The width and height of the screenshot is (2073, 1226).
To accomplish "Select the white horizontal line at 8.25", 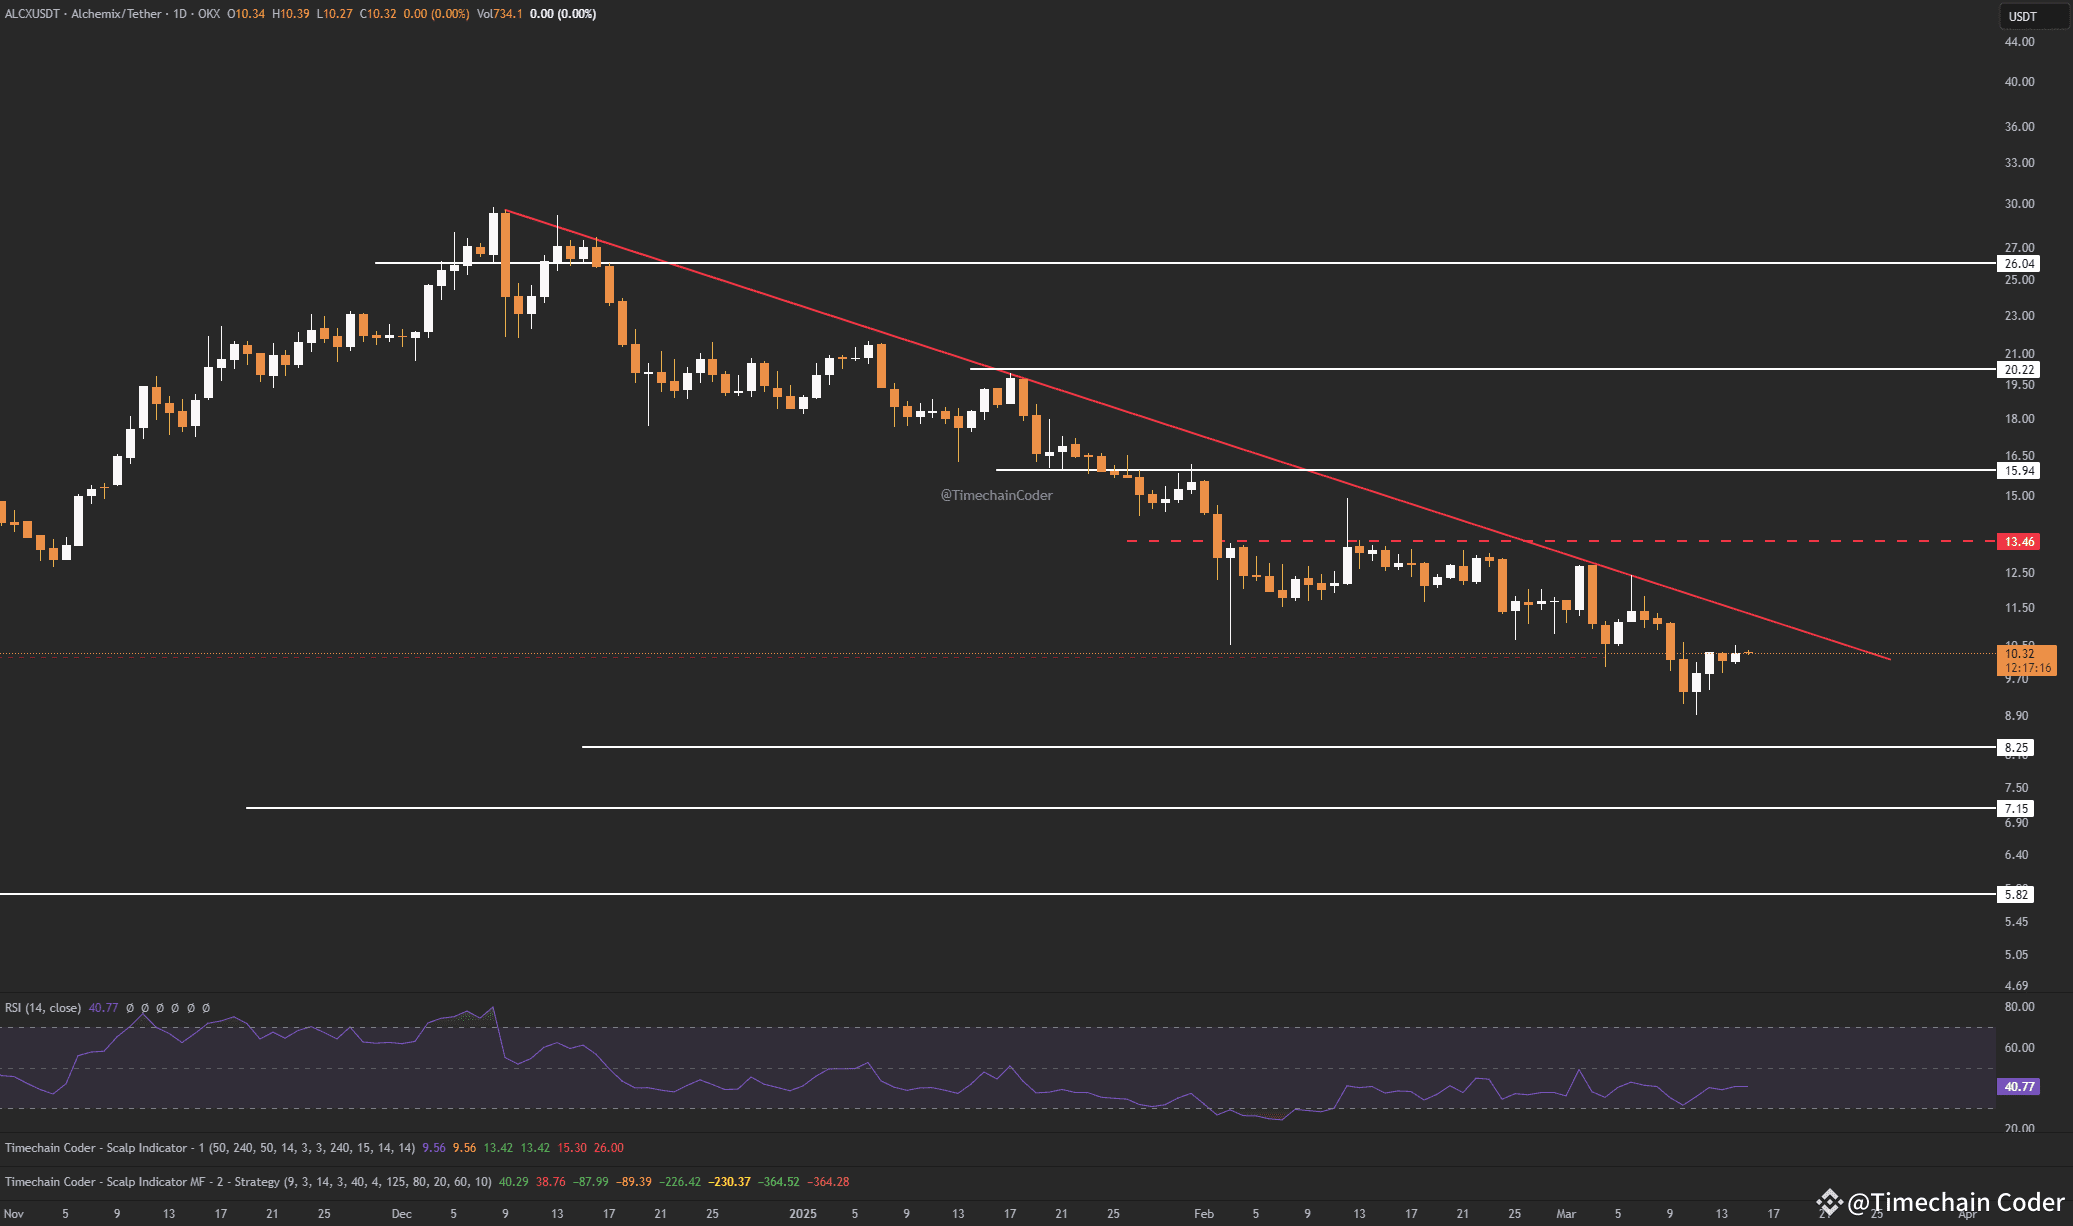I will click(1289, 747).
